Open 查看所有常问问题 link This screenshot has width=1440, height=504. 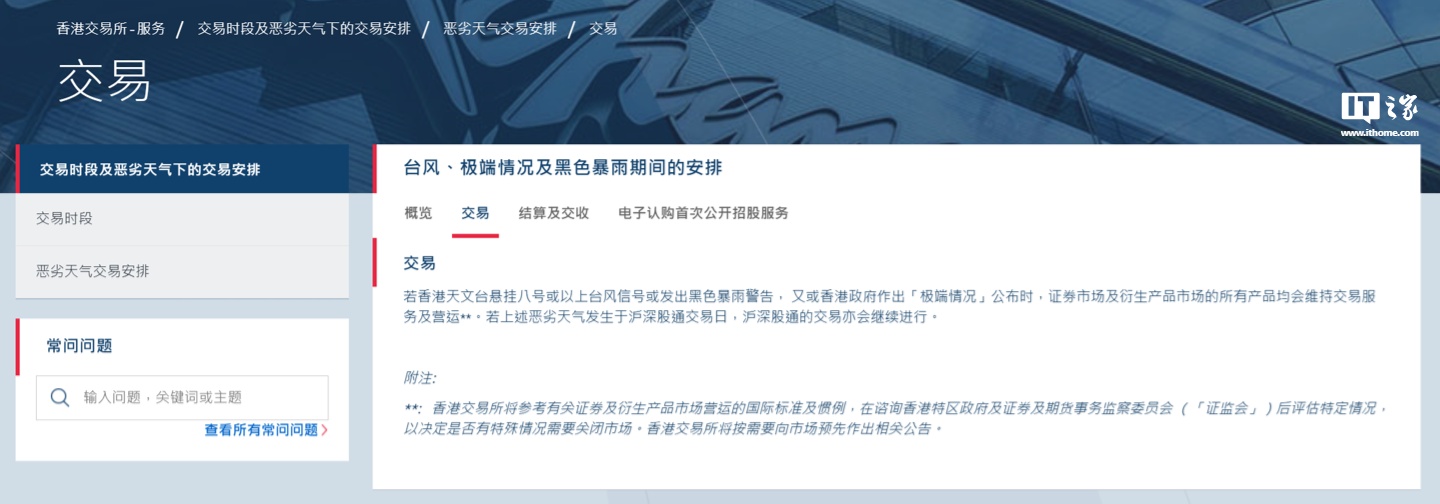pyautogui.click(x=261, y=430)
